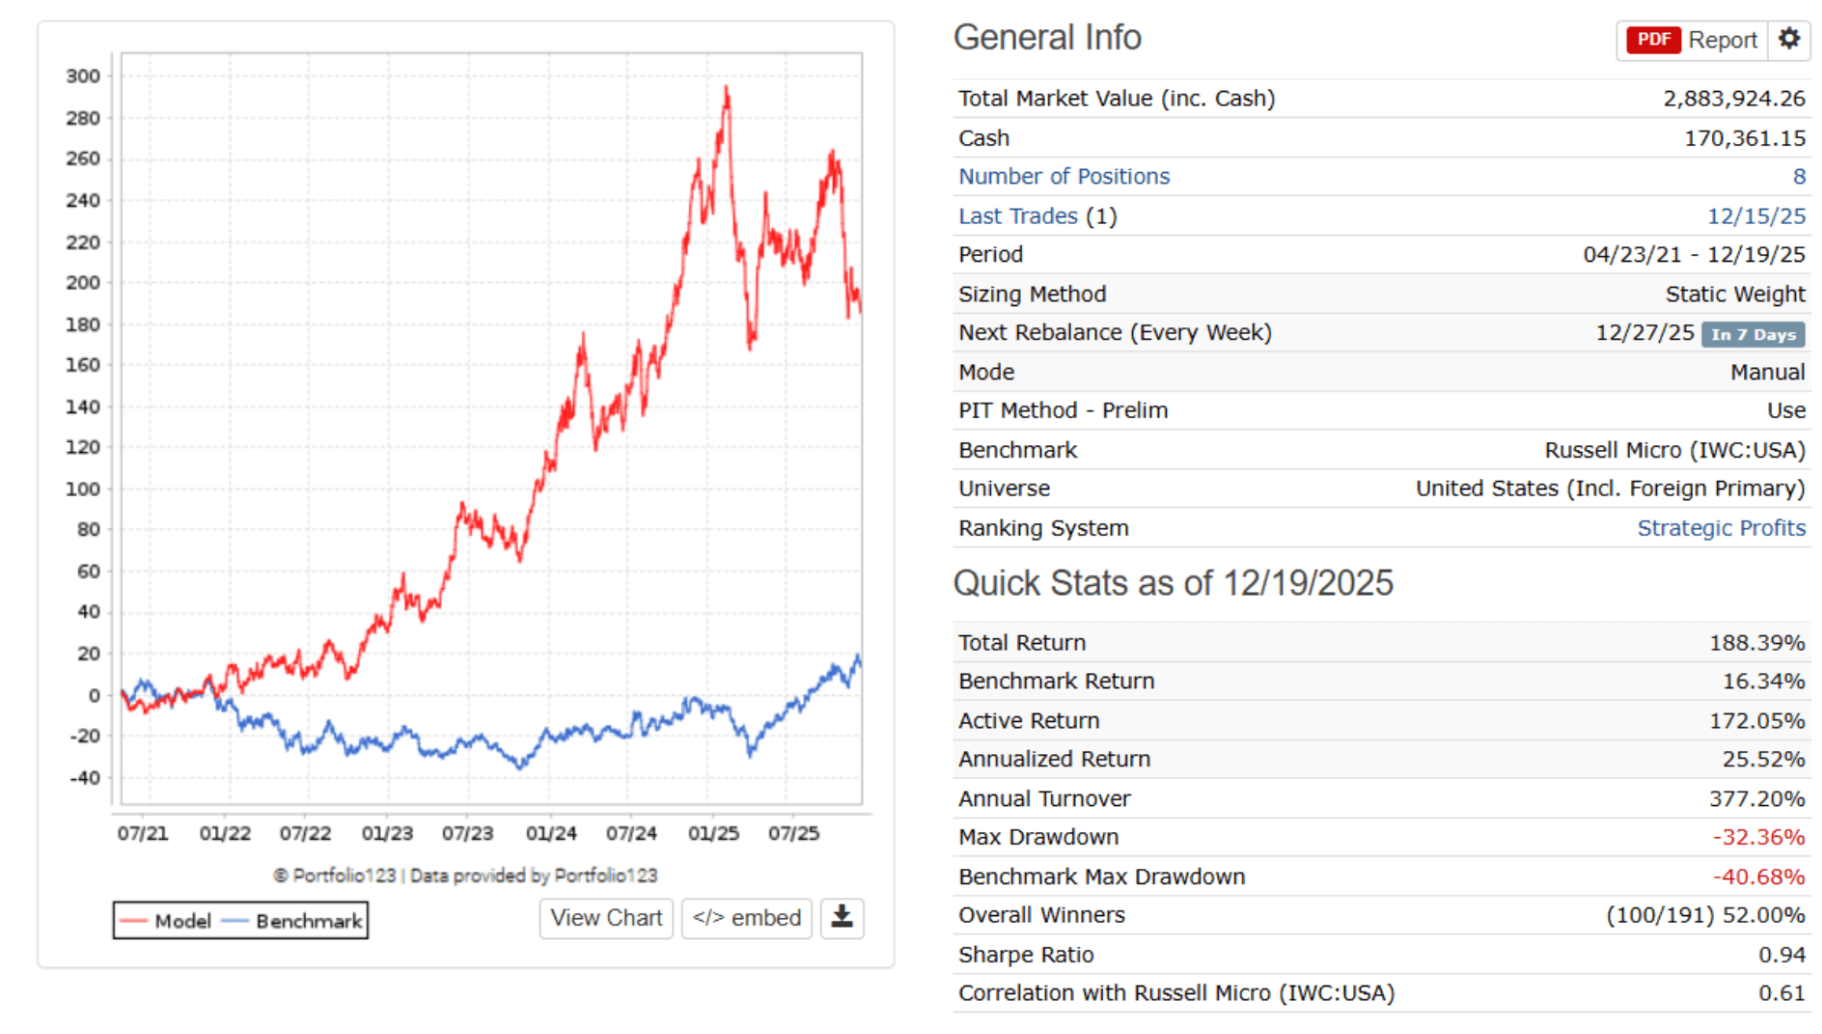Click the Strategic Profits ranking system link
Viewport: 1822px width, 1034px height.
[x=1721, y=528]
